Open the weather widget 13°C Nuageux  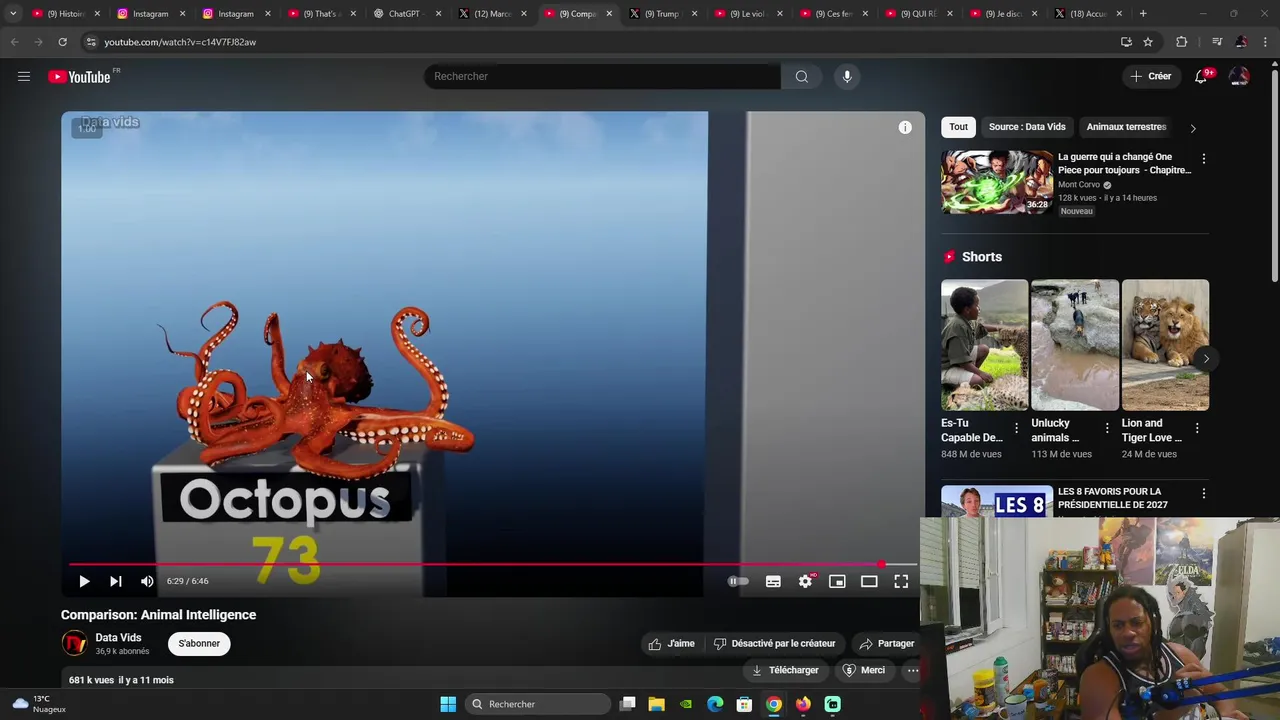[40, 704]
